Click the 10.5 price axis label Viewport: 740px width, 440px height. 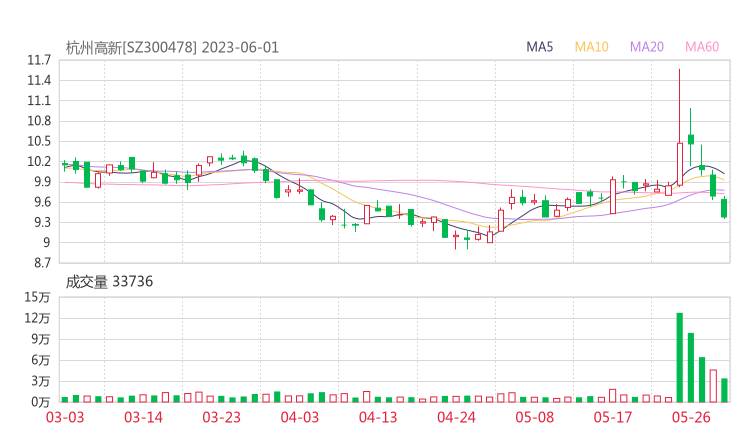pyautogui.click(x=39, y=142)
